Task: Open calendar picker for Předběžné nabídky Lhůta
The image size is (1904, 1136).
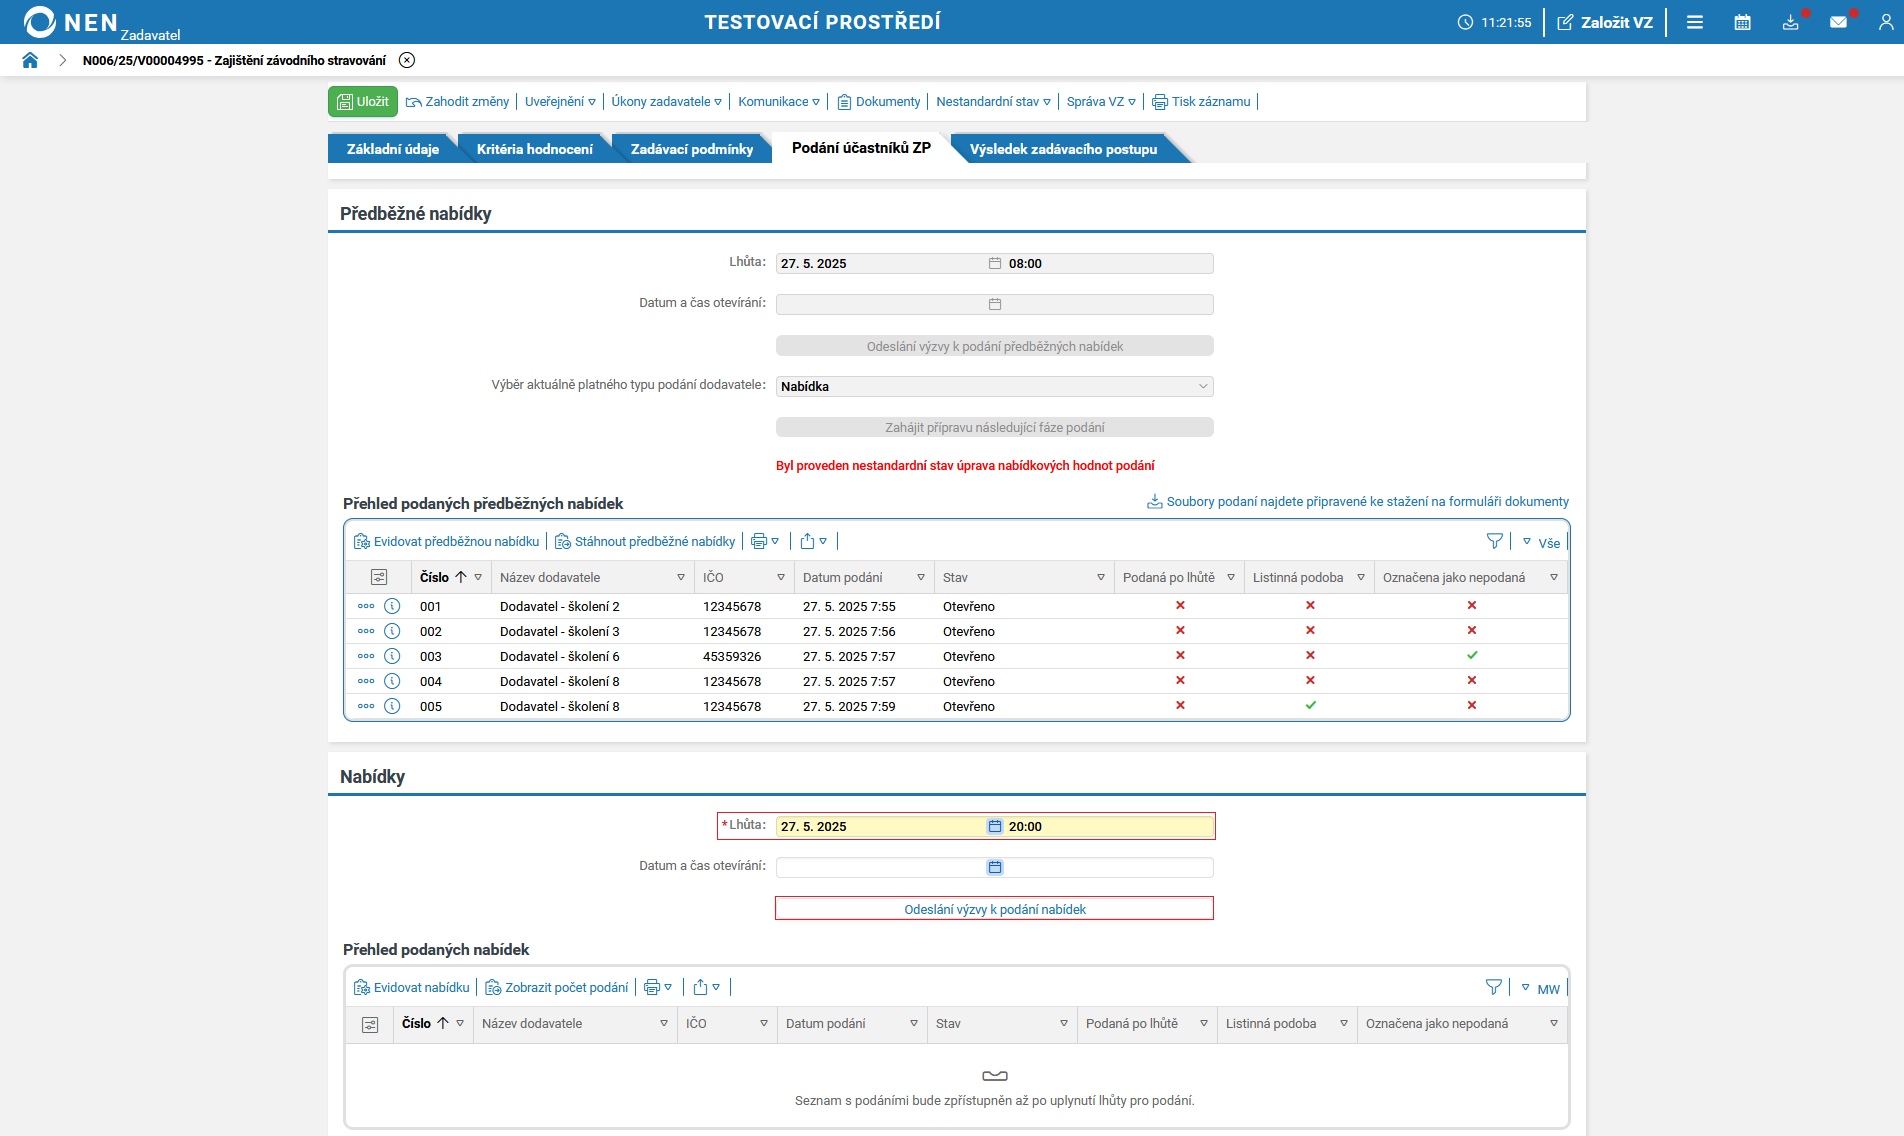Action: tap(995, 264)
